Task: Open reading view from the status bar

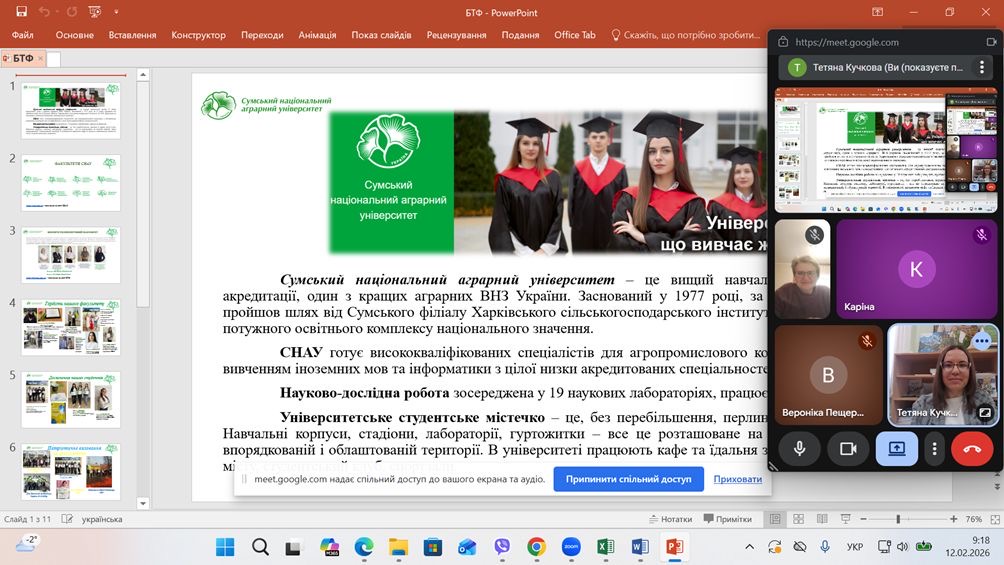Action: coord(820,519)
